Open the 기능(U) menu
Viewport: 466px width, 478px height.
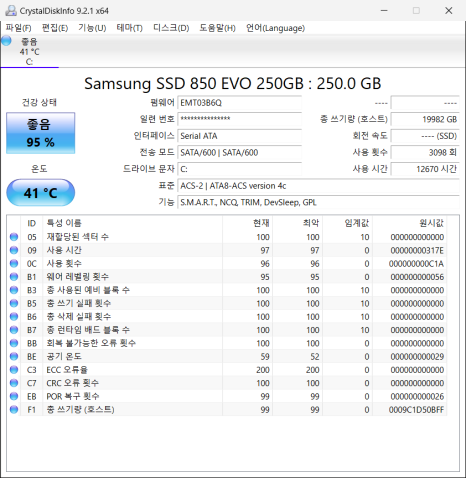click(x=92, y=28)
